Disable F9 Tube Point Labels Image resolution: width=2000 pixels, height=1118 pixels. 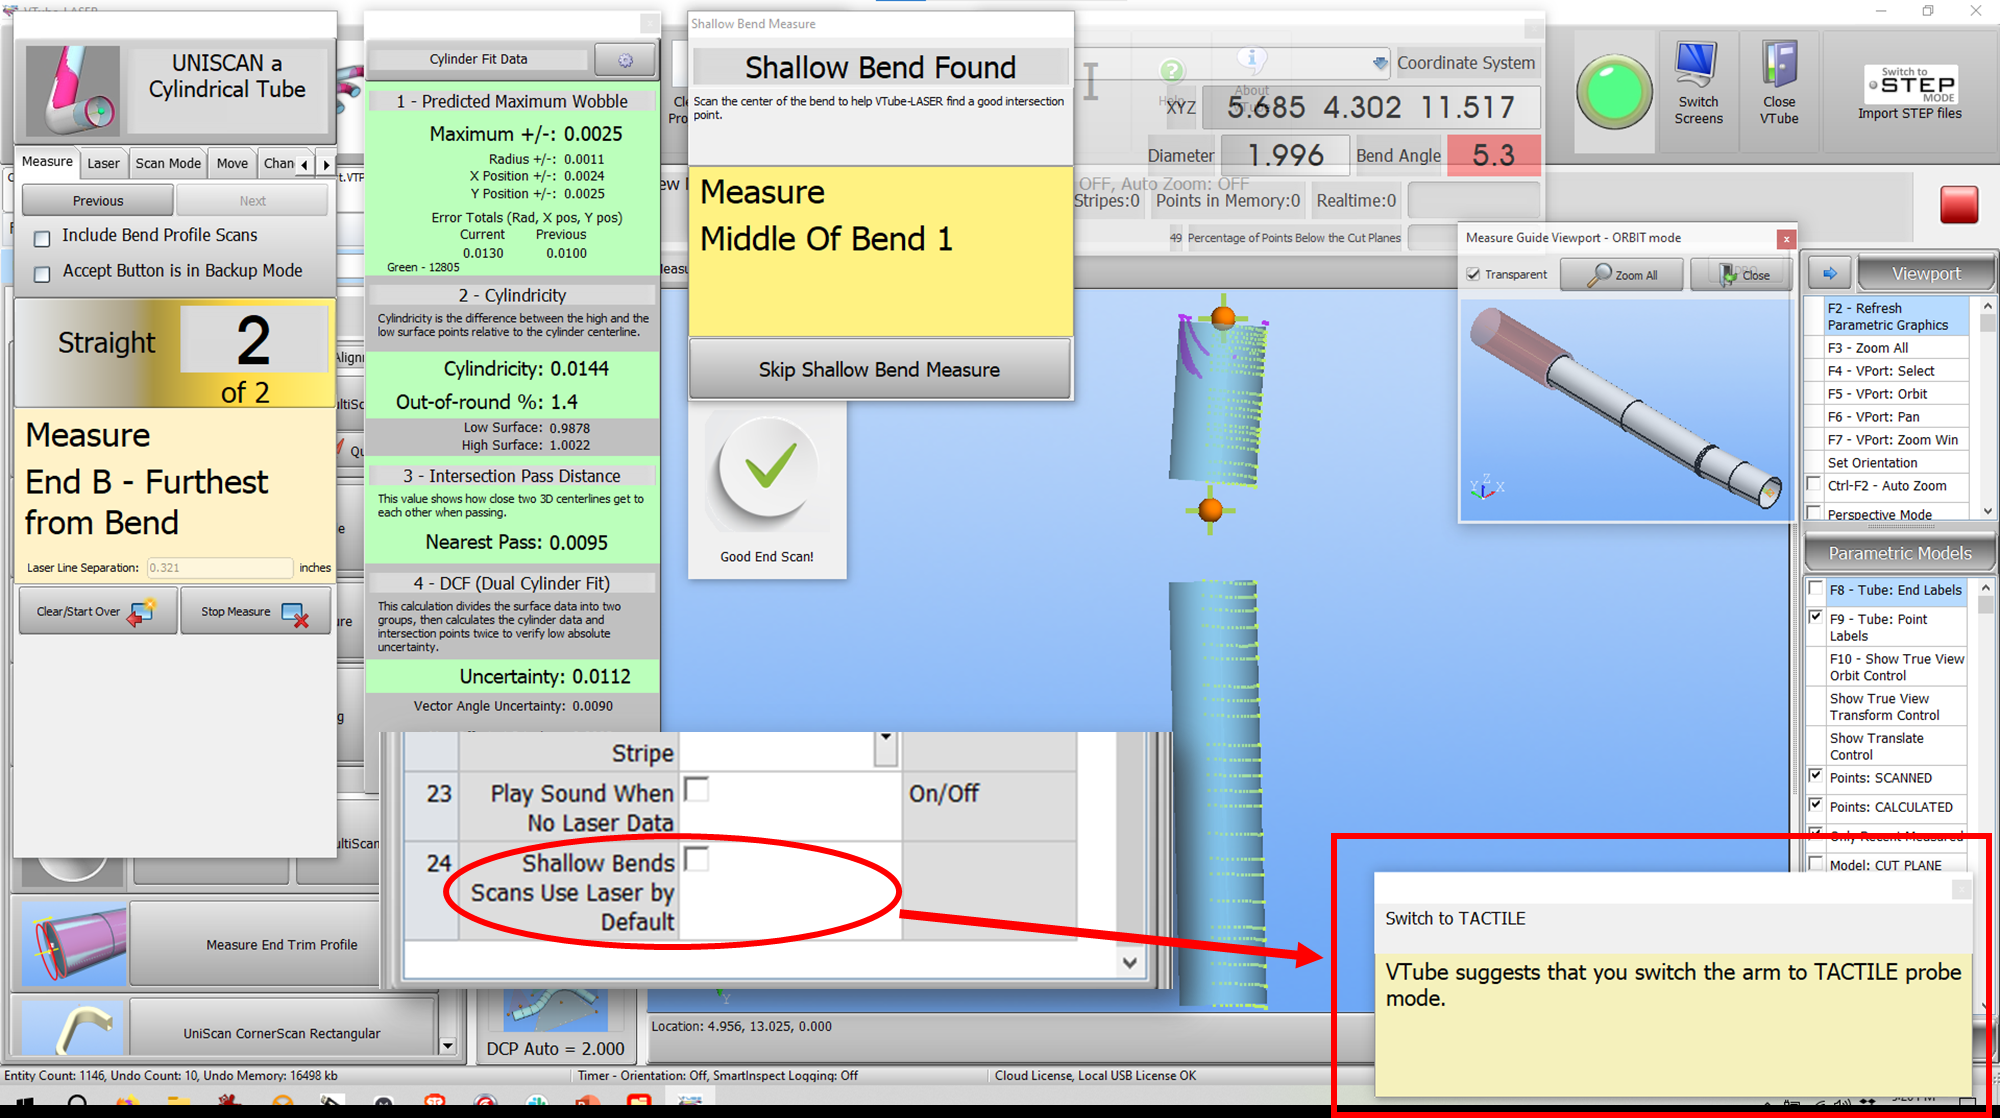(1816, 617)
